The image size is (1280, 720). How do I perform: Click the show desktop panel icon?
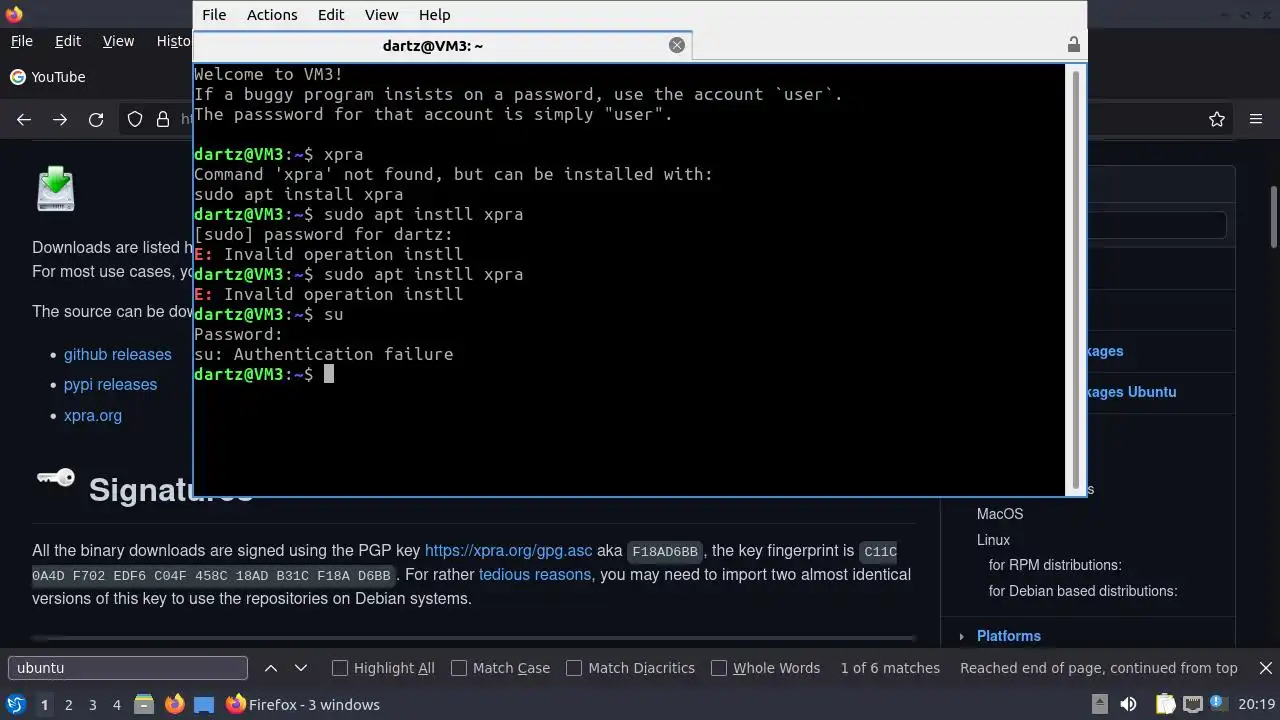[204, 705]
